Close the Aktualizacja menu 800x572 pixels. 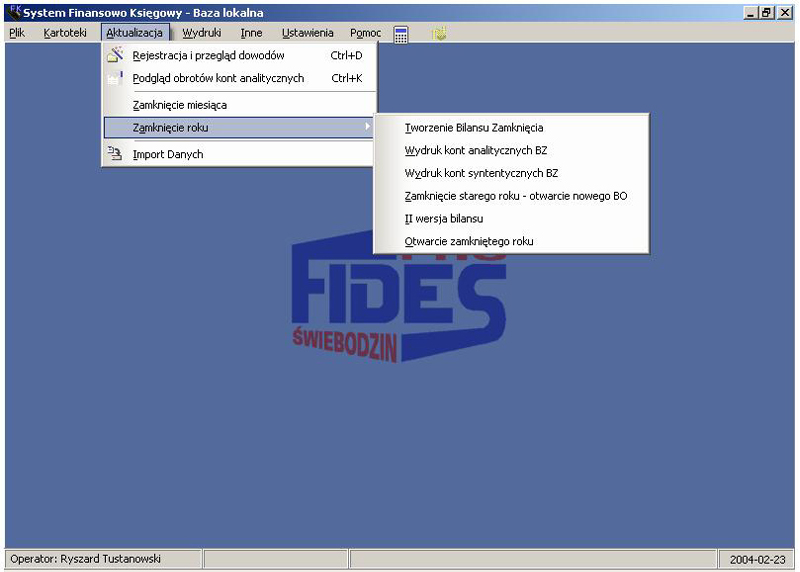tap(135, 33)
